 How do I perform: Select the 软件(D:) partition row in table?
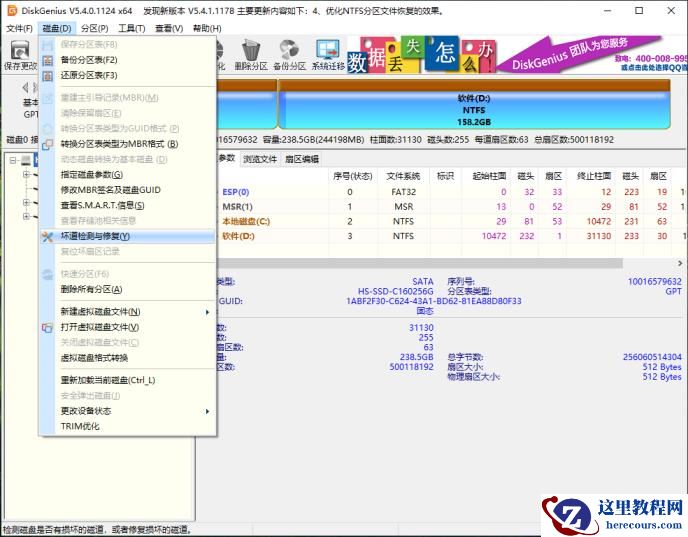point(452,236)
